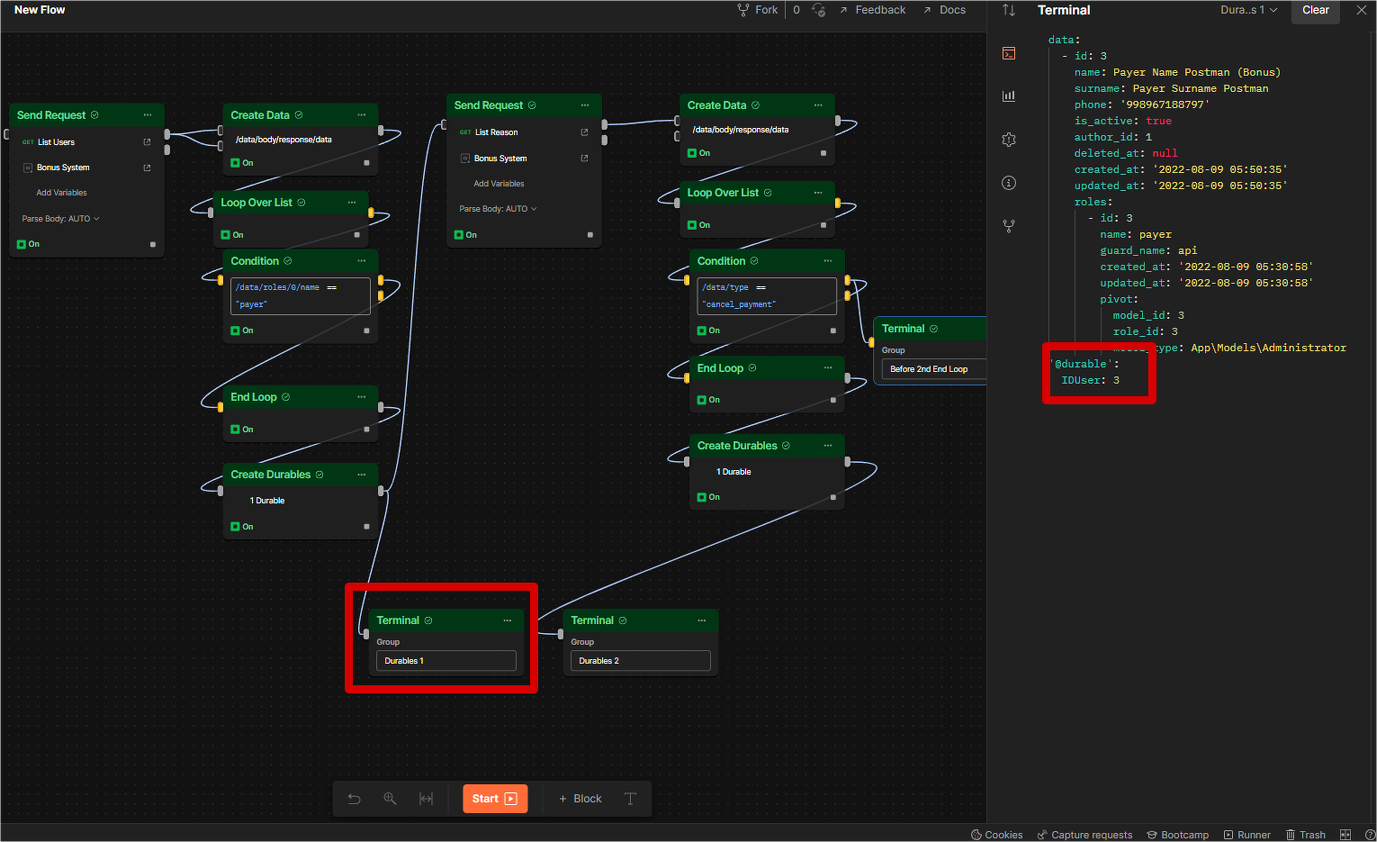Toggle On switch of first Send Request block
Image resolution: width=1377 pixels, height=842 pixels.
tap(28, 244)
